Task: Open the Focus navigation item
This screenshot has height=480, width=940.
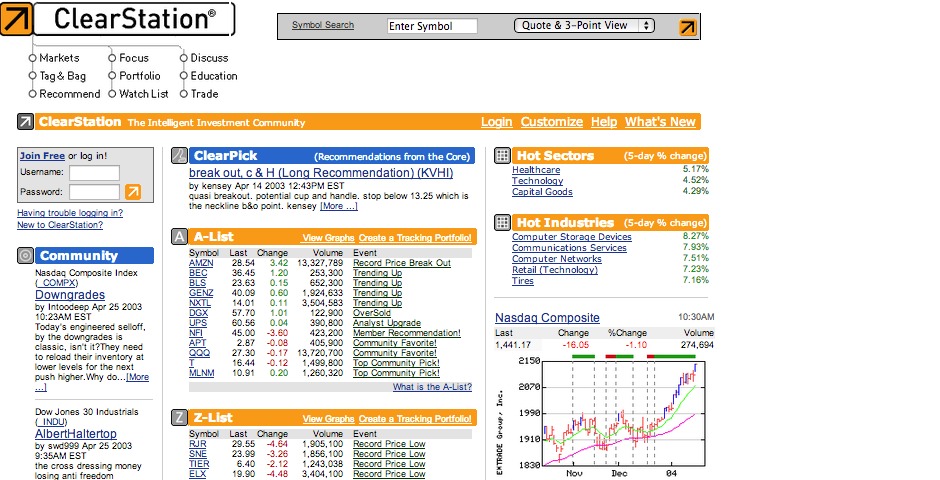Action: (x=134, y=58)
